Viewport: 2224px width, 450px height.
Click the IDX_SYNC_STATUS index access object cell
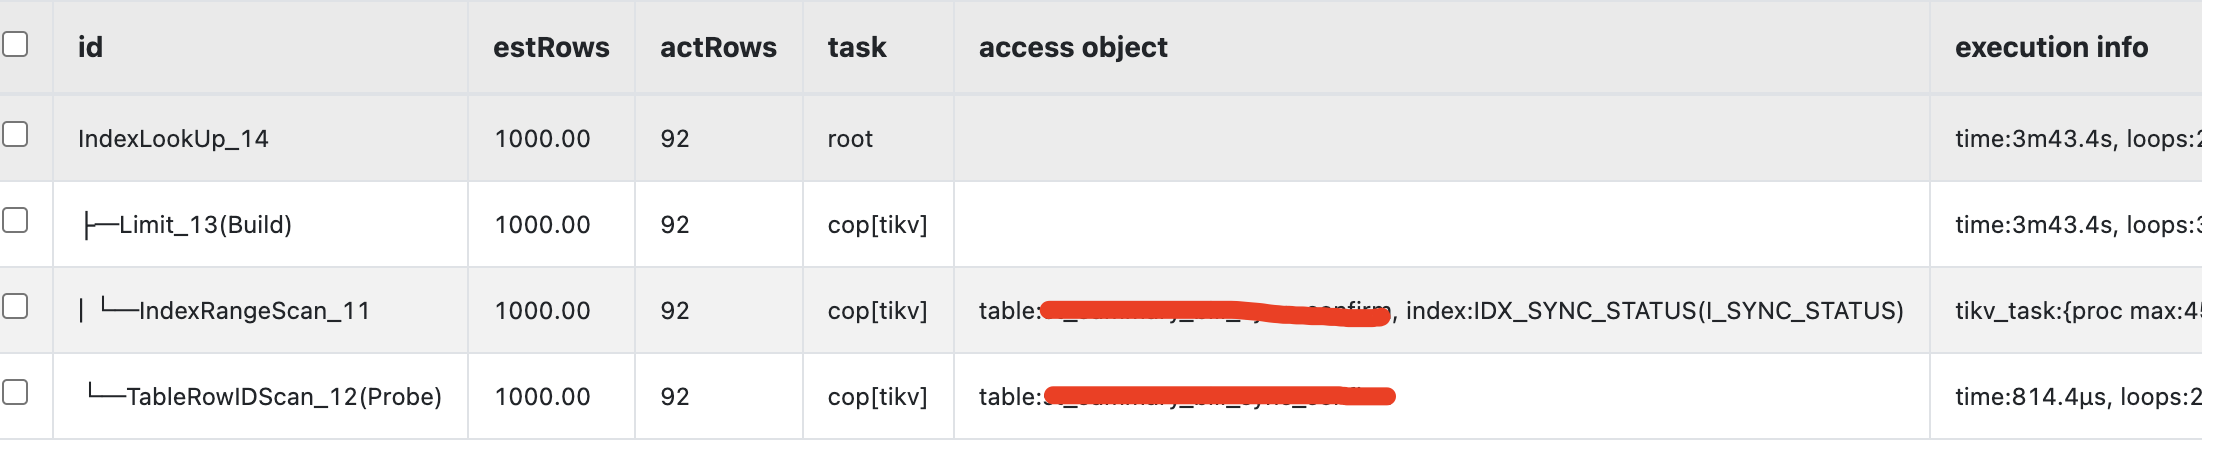(x=1654, y=311)
